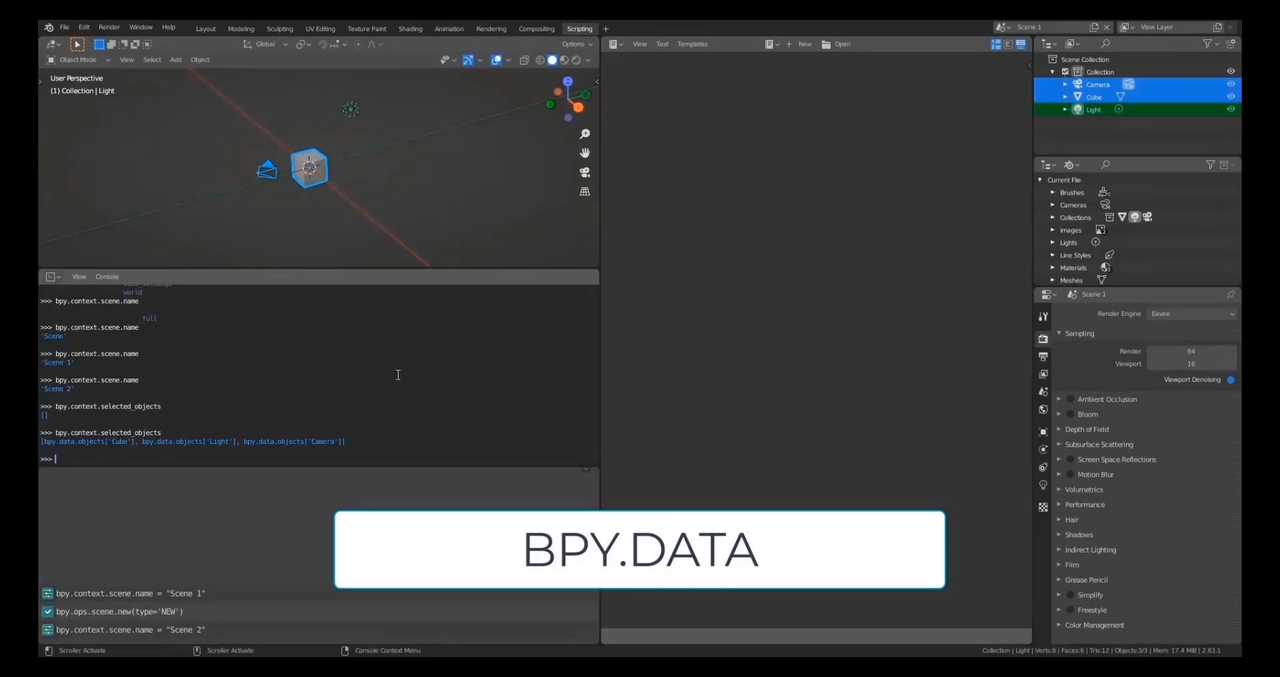Open the Object Data light properties tab

(x=1043, y=485)
